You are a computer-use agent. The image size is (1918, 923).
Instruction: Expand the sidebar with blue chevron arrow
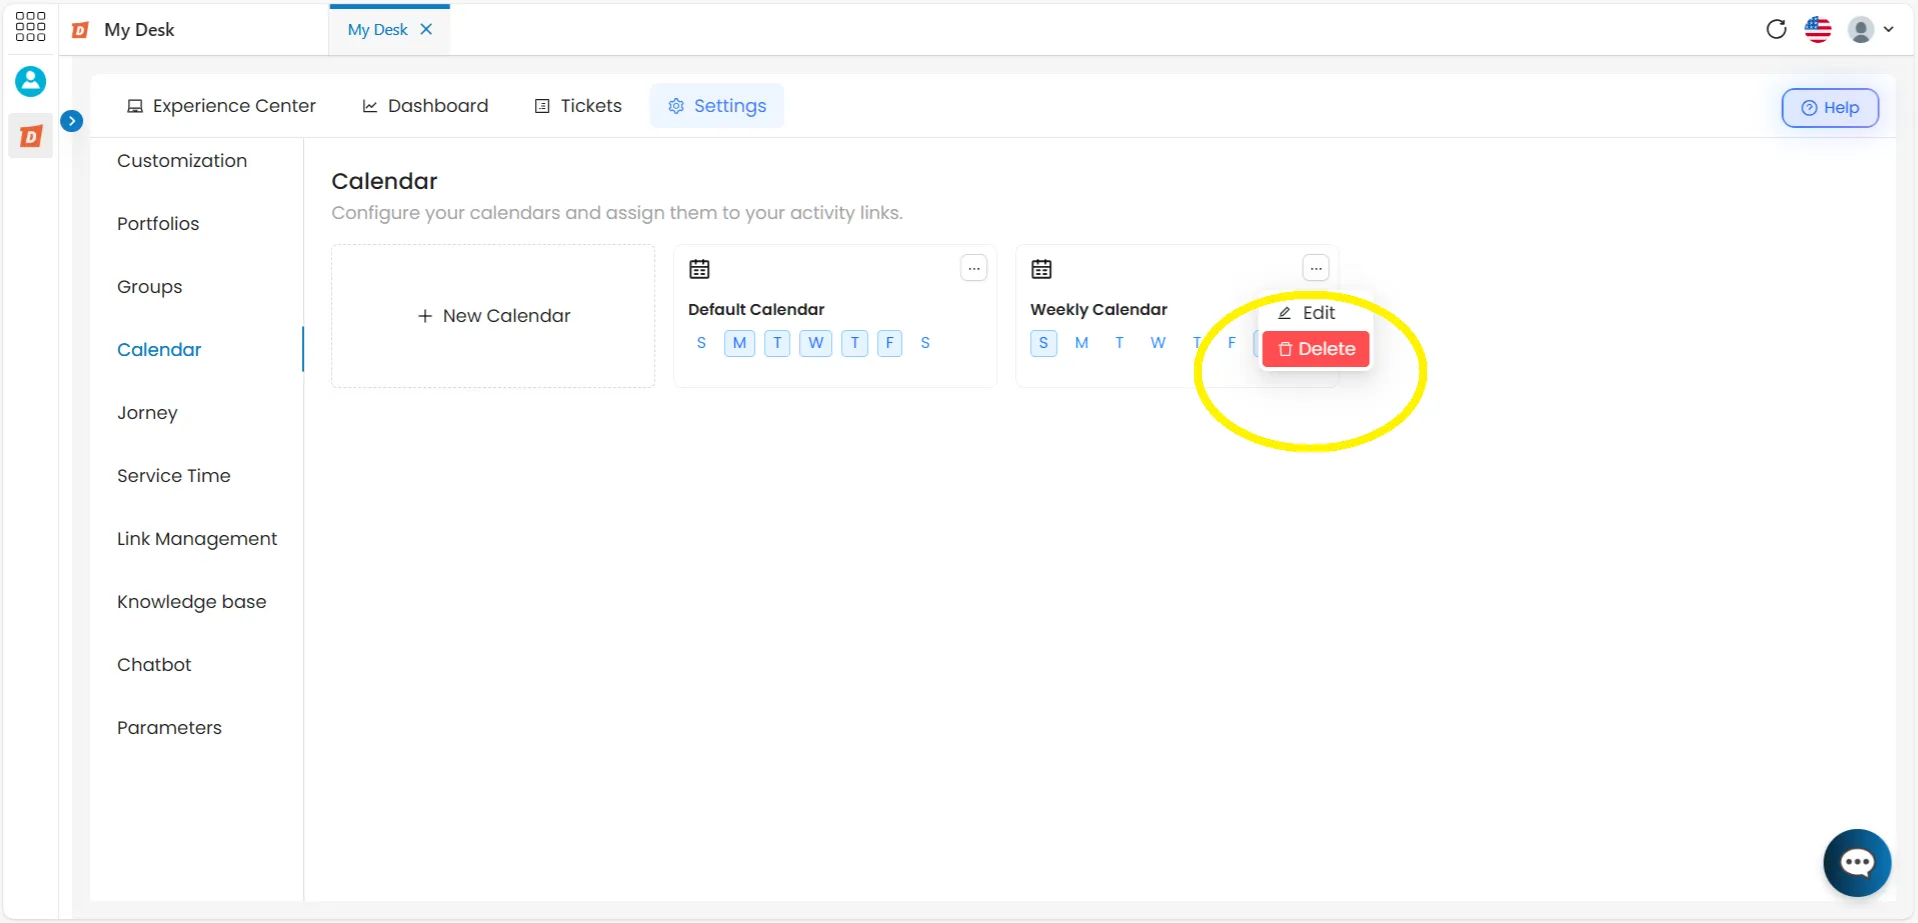click(x=72, y=121)
